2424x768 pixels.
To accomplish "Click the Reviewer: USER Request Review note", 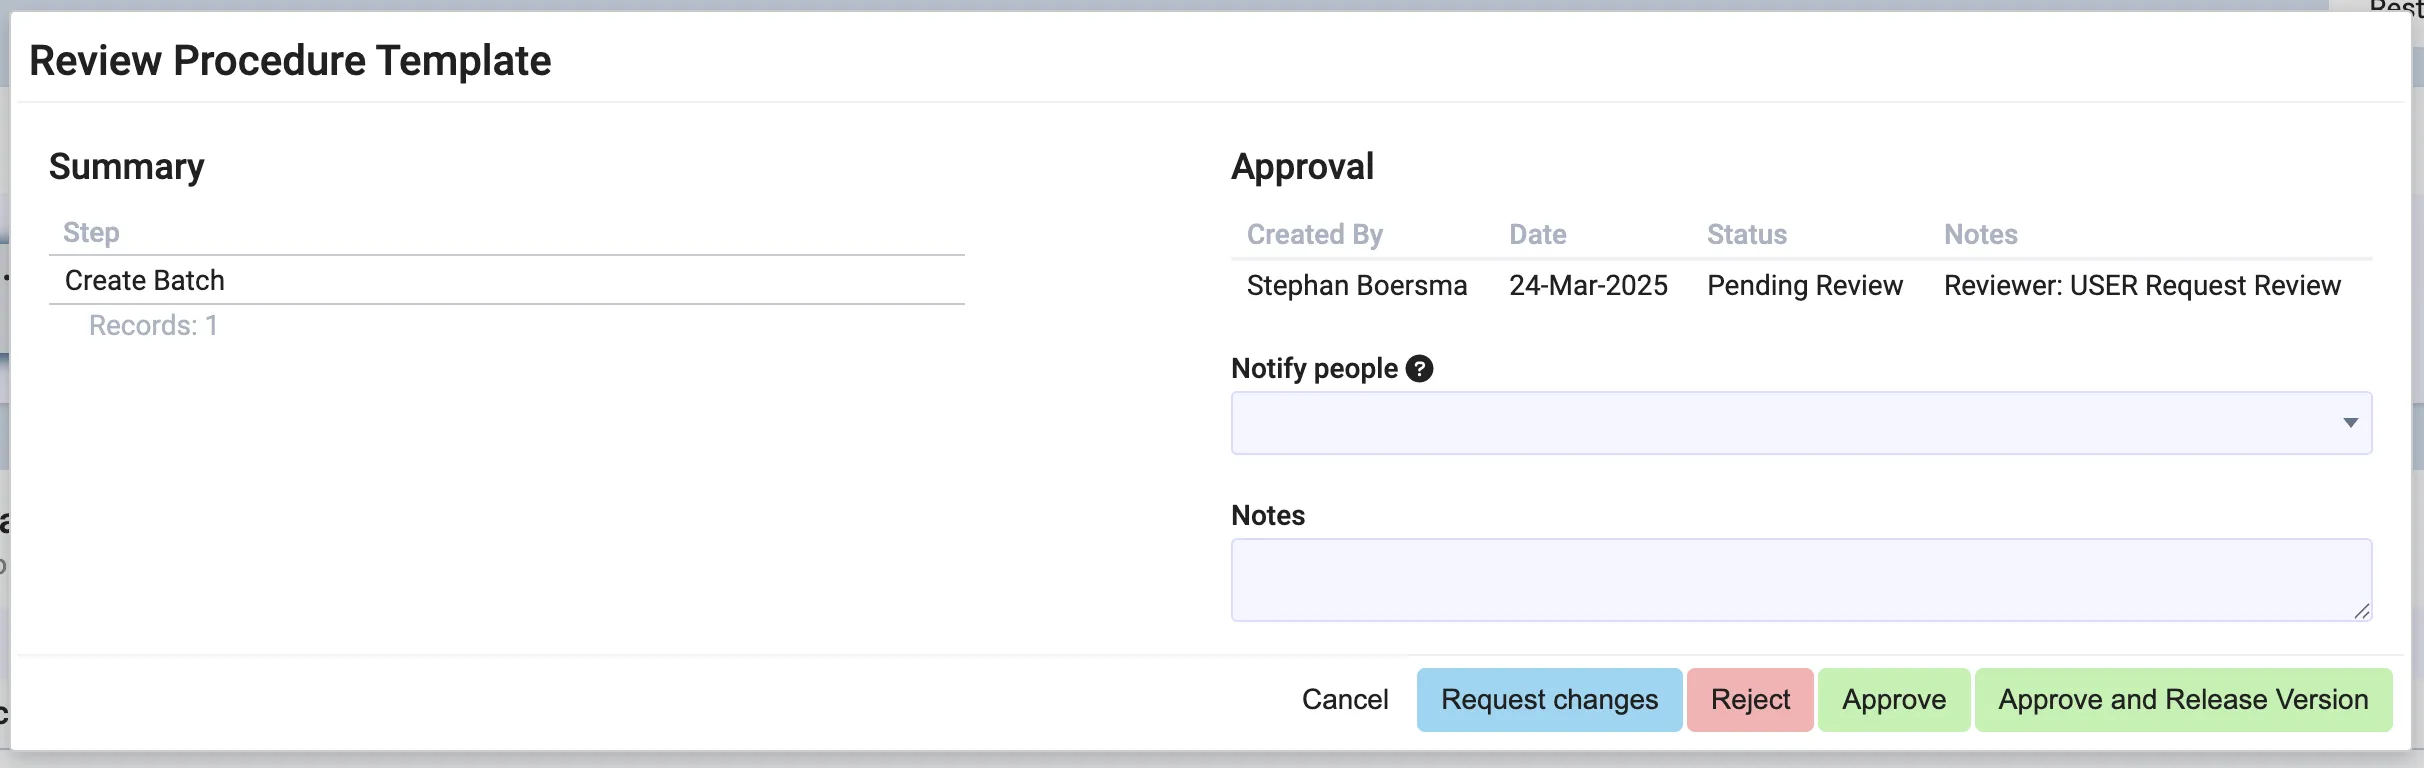I will pos(2142,286).
